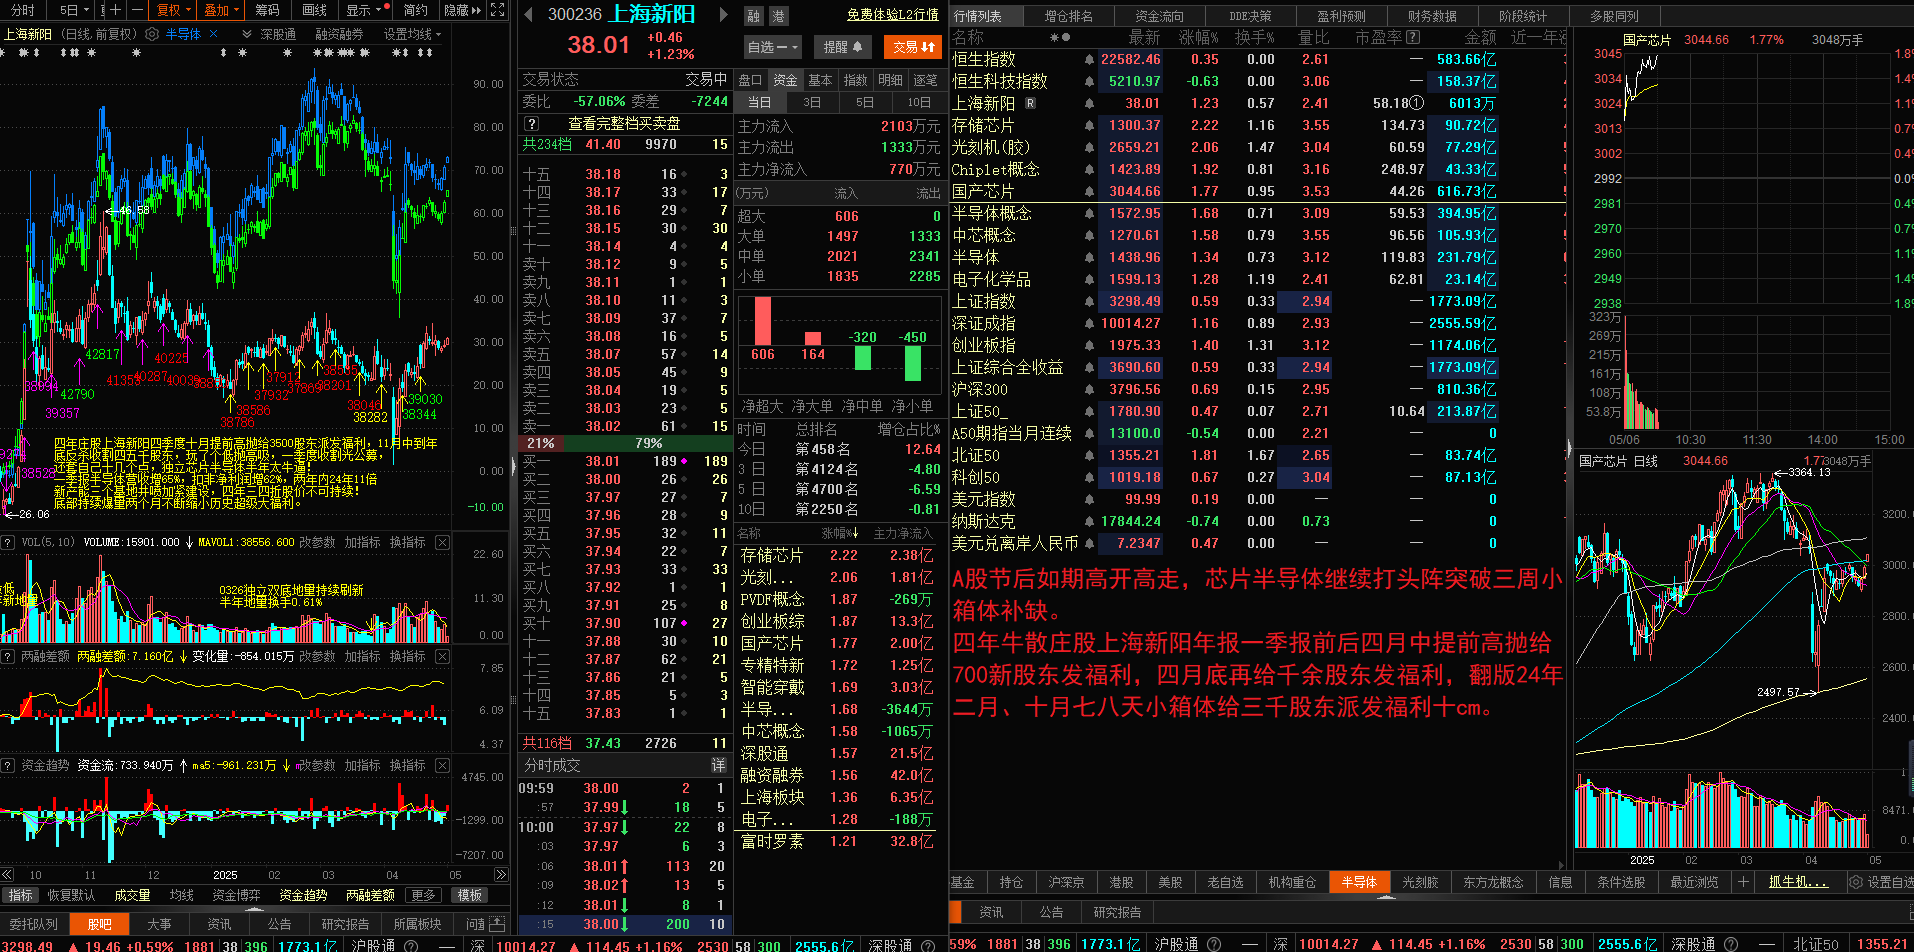Click the R marker beside 上海新阳 in list
Screen dimensions: 1914x952
[x=1030, y=103]
